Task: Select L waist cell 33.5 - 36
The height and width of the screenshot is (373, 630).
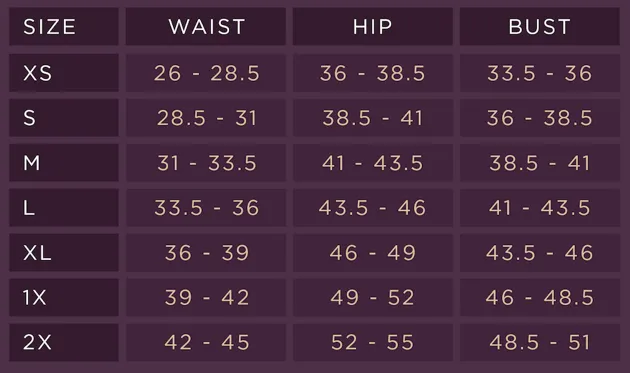Action: [206, 208]
